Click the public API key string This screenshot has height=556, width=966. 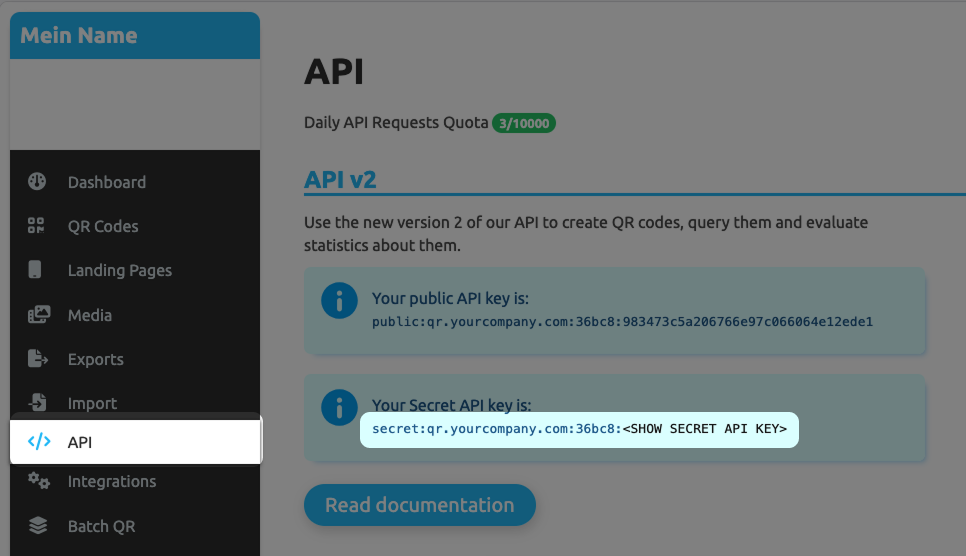[x=622, y=322]
